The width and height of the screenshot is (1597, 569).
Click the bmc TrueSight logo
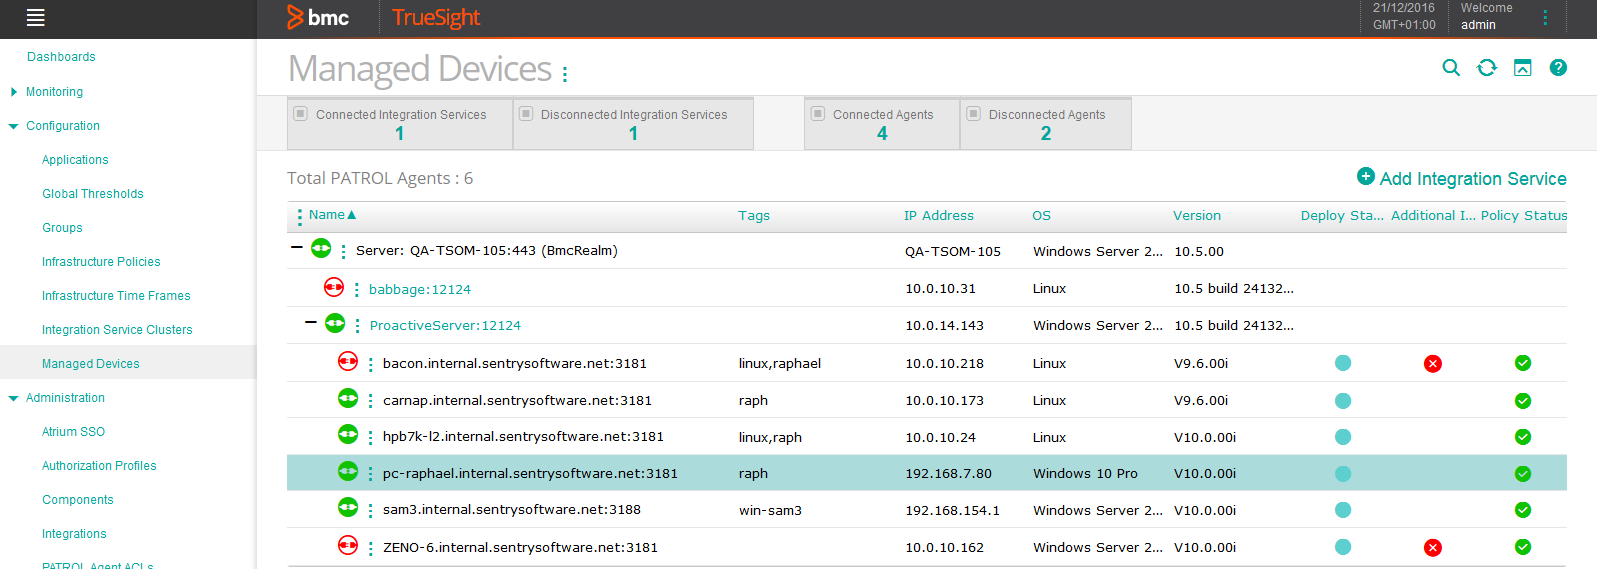click(x=384, y=17)
